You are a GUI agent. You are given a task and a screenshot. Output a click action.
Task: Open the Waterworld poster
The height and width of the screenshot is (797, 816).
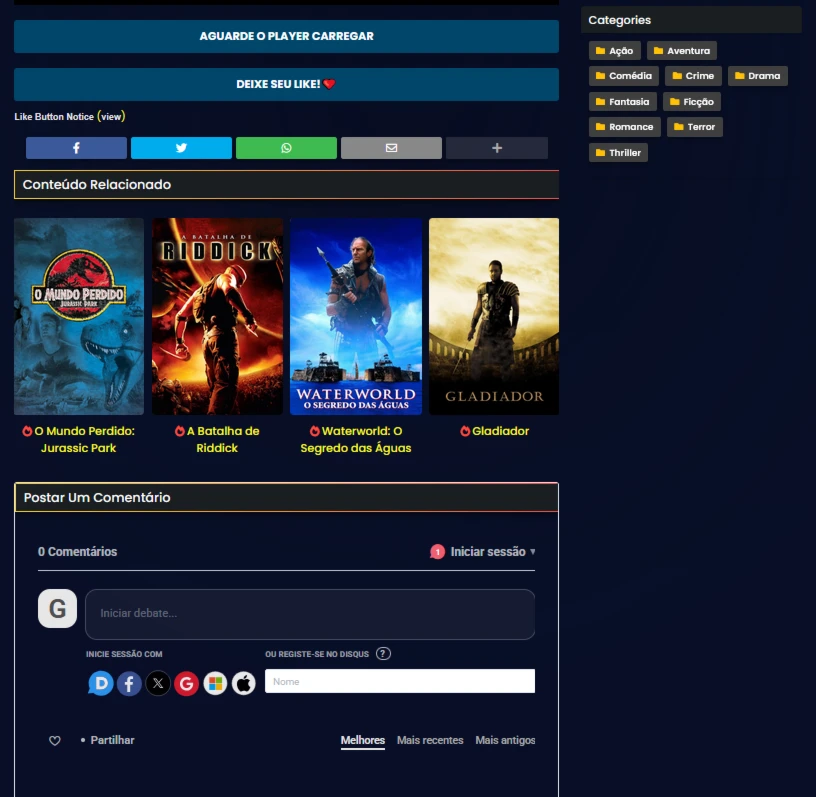pyautogui.click(x=356, y=316)
